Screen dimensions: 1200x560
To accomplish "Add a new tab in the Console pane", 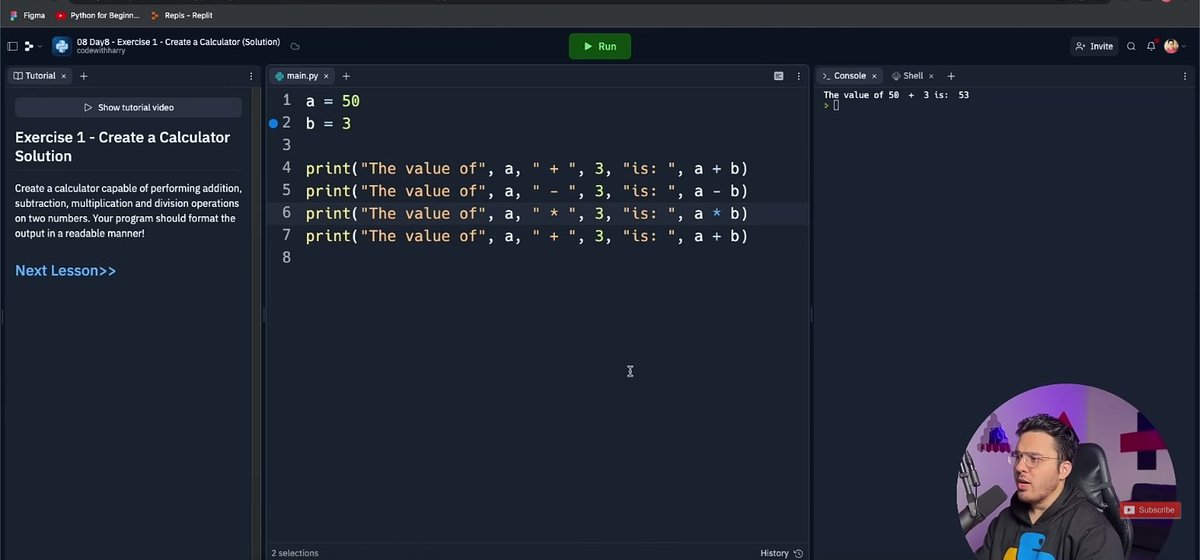I will coord(951,76).
